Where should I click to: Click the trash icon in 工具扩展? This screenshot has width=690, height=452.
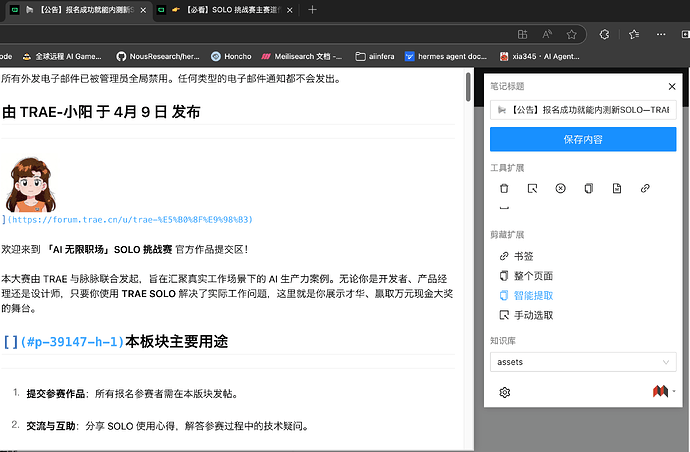coord(504,188)
